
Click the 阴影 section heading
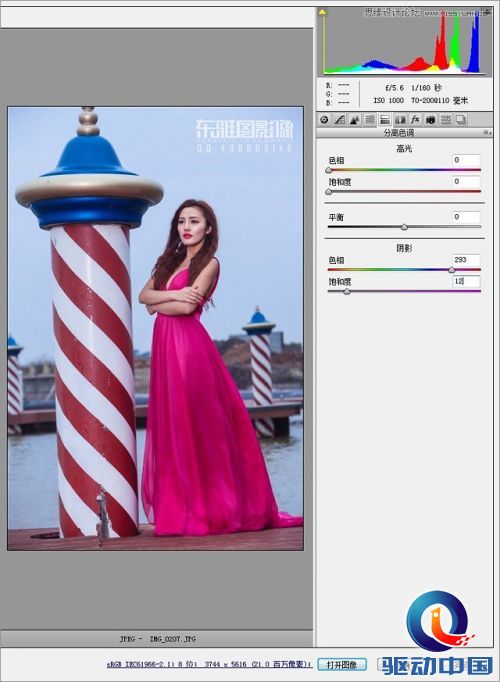(x=404, y=248)
